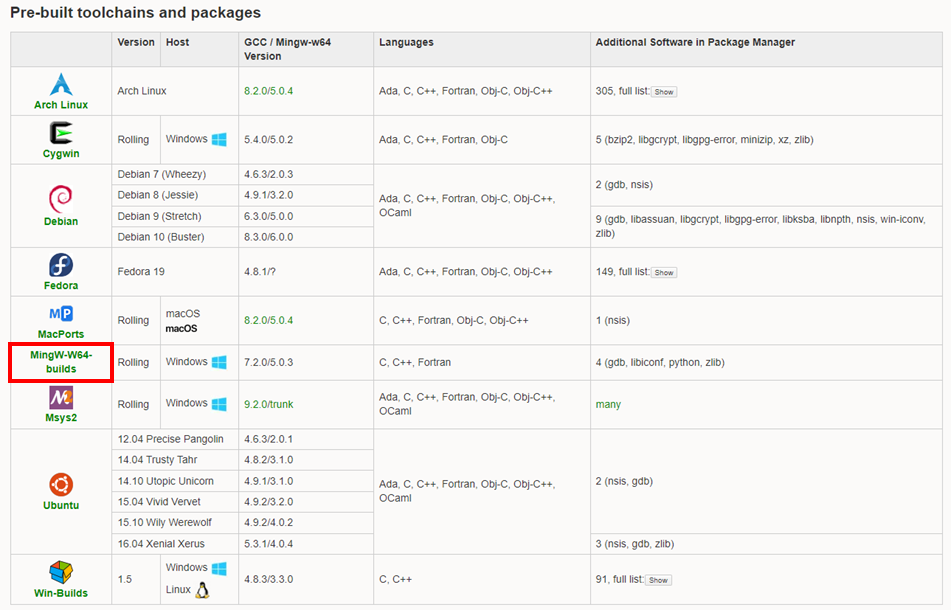Click the 5.3.1/4.0.4 Ubuntu version text
Image resolution: width=951 pixels, height=610 pixels.
click(x=269, y=543)
